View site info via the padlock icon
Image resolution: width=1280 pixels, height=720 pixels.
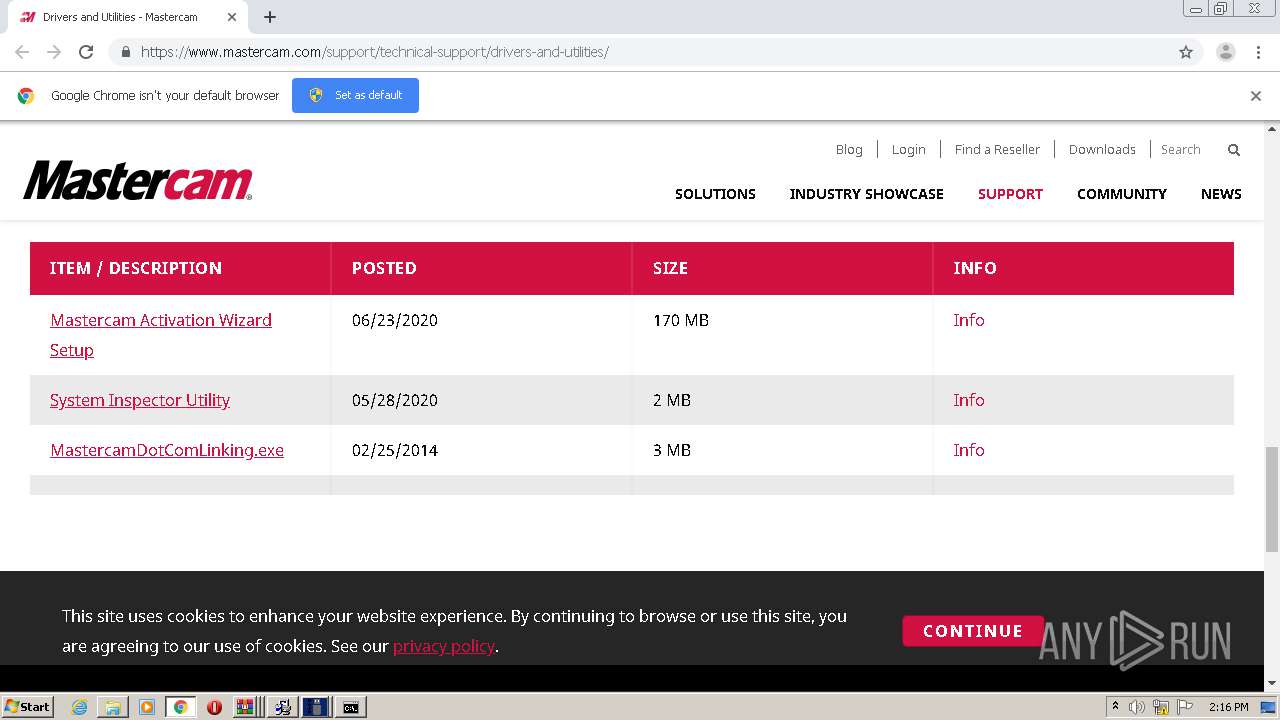[x=125, y=52]
